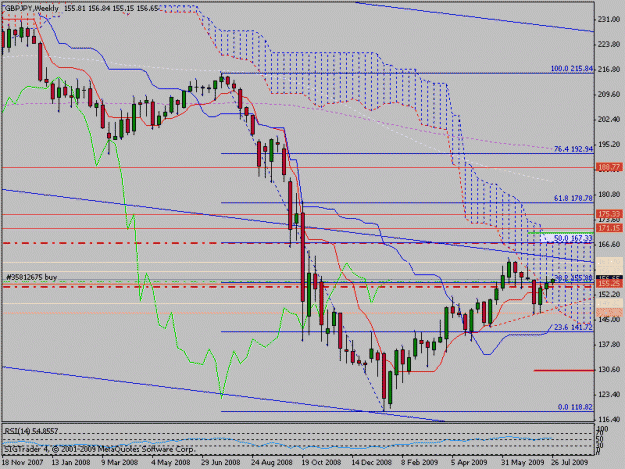
Task: Select the 100.0 215.84 Fibonacci level label
Action: click(x=572, y=69)
